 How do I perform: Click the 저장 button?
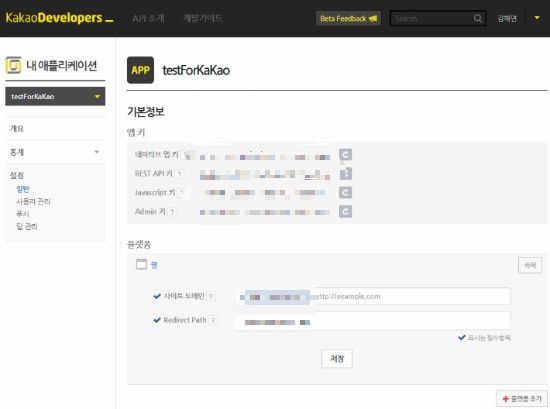pyautogui.click(x=337, y=358)
